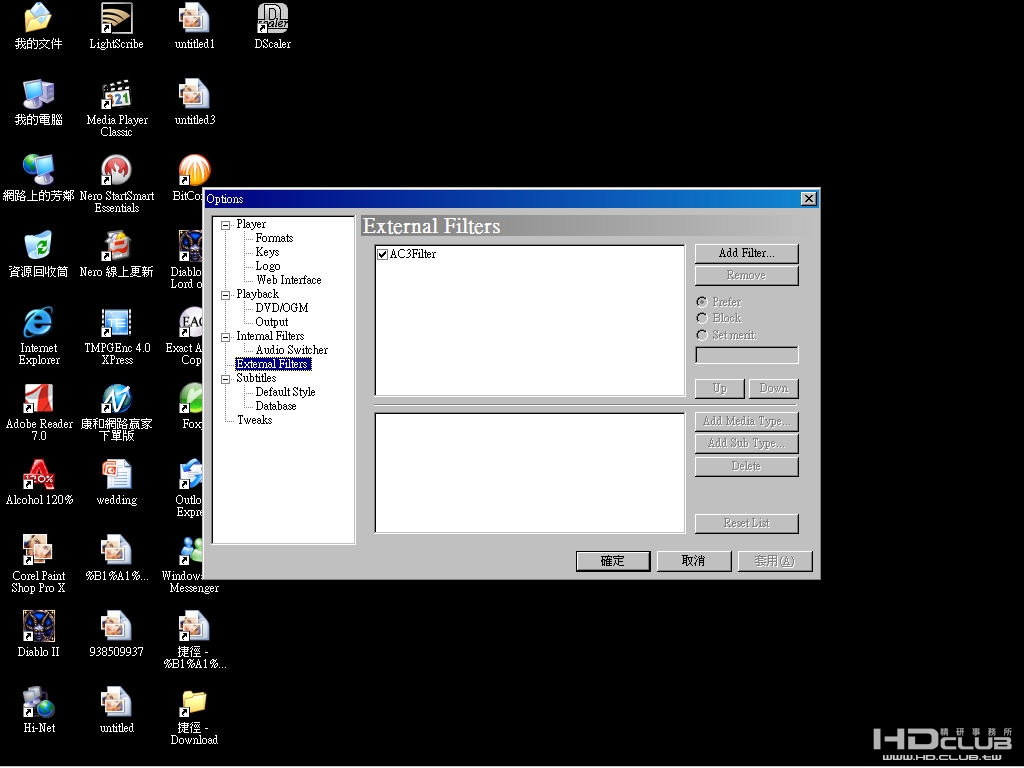Open the 我的文件 folder icon
1024x768 pixels.
38,18
